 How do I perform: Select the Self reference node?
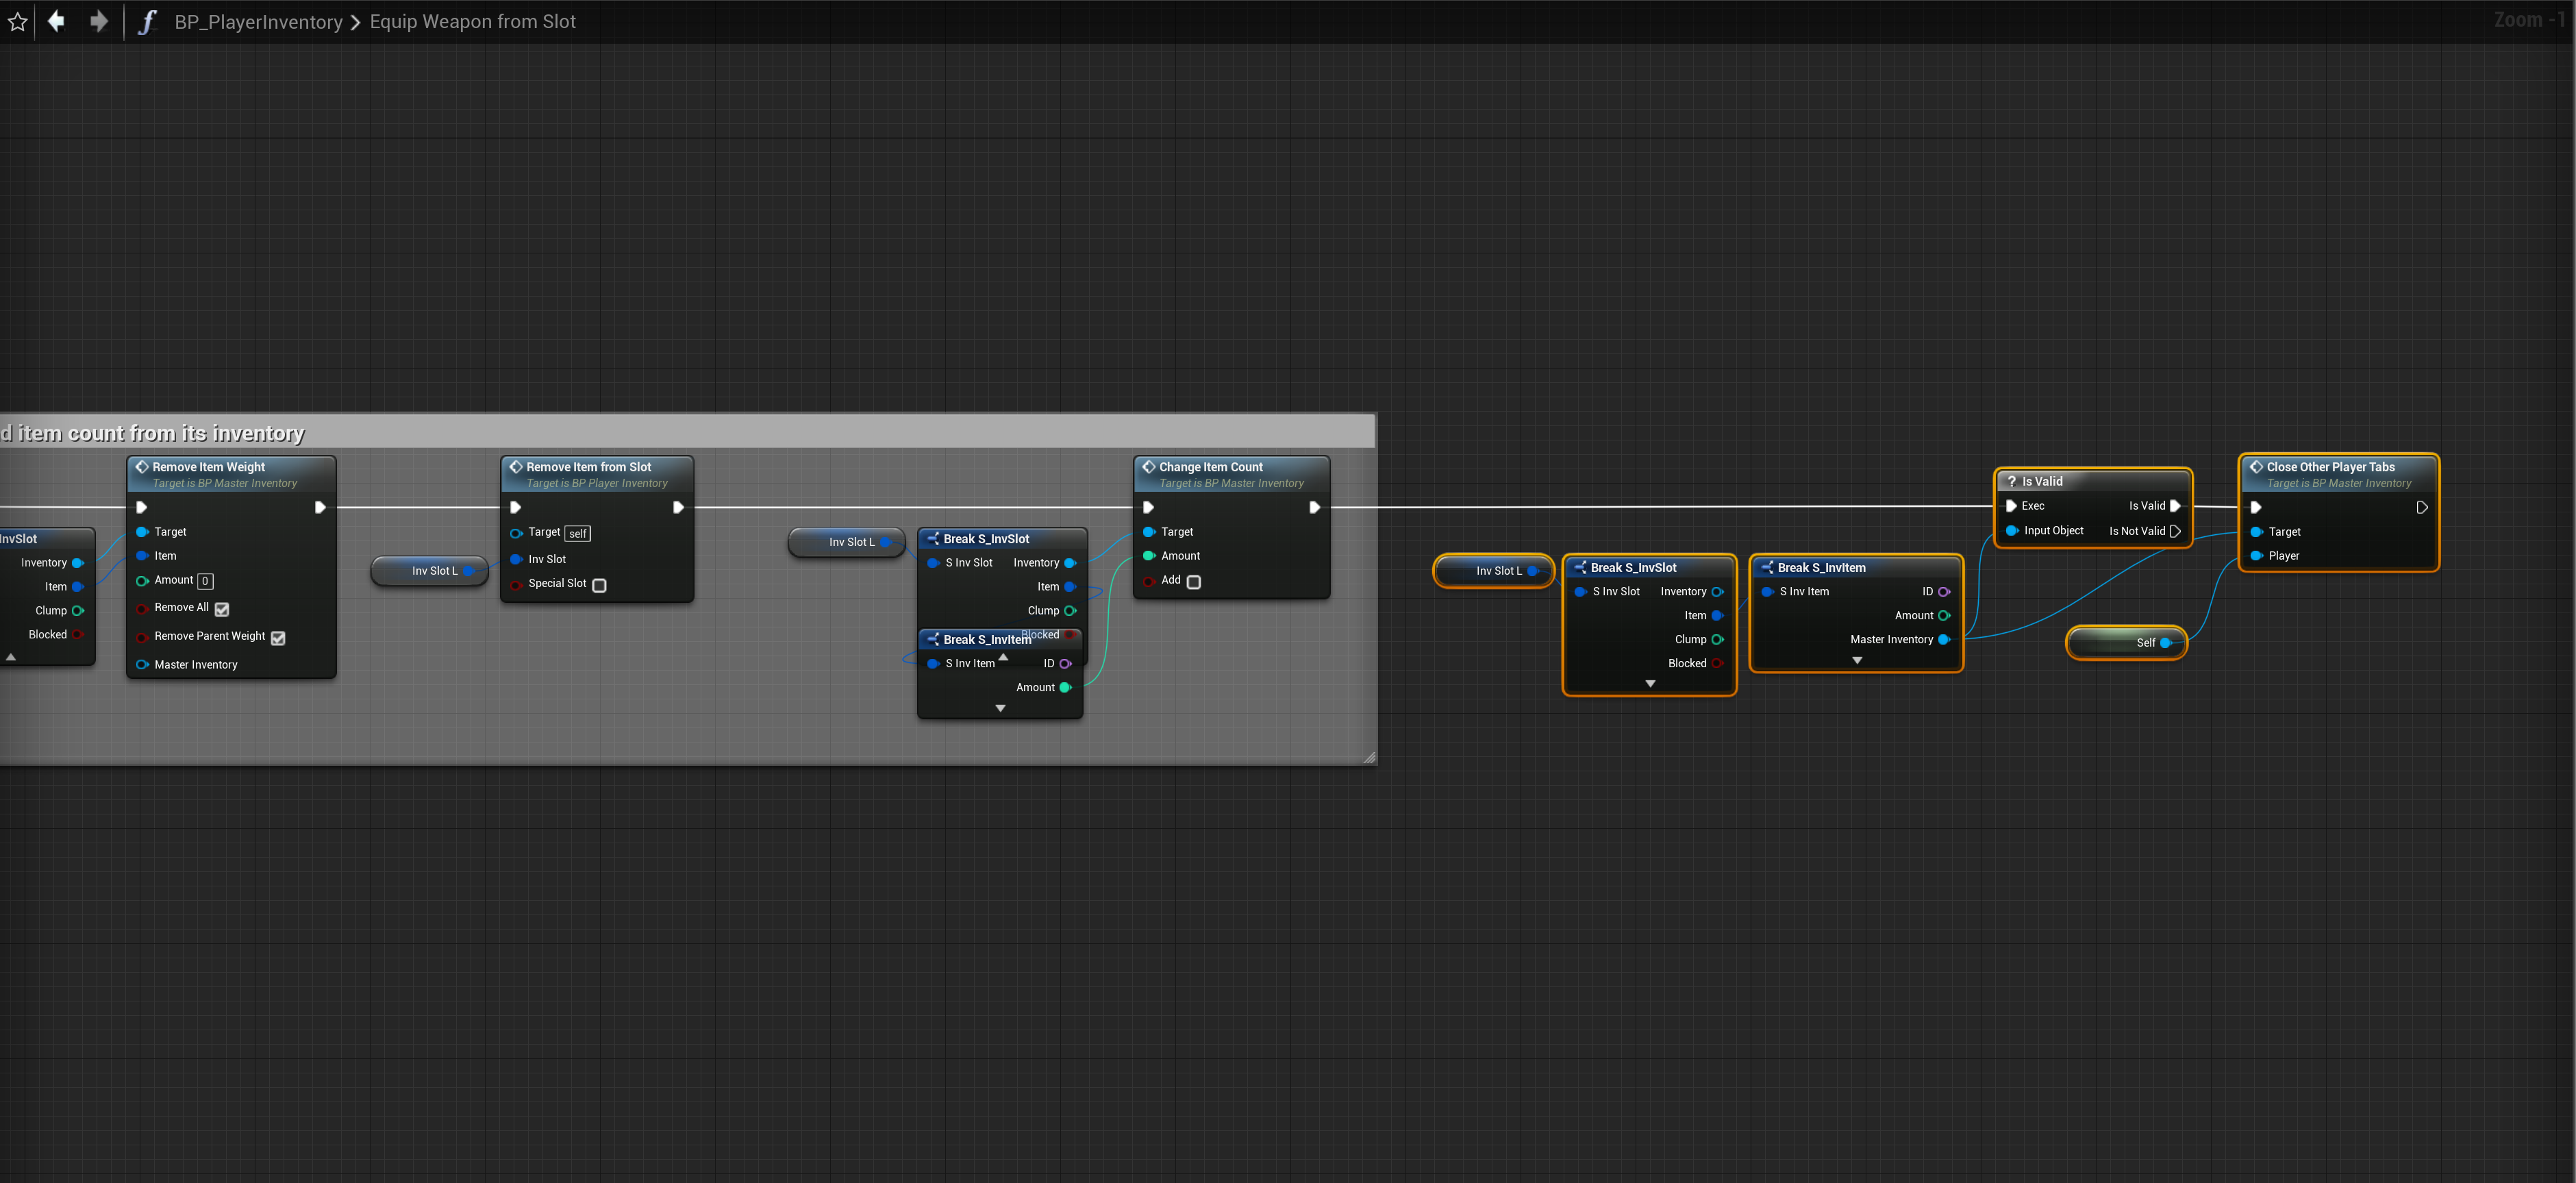(2126, 642)
